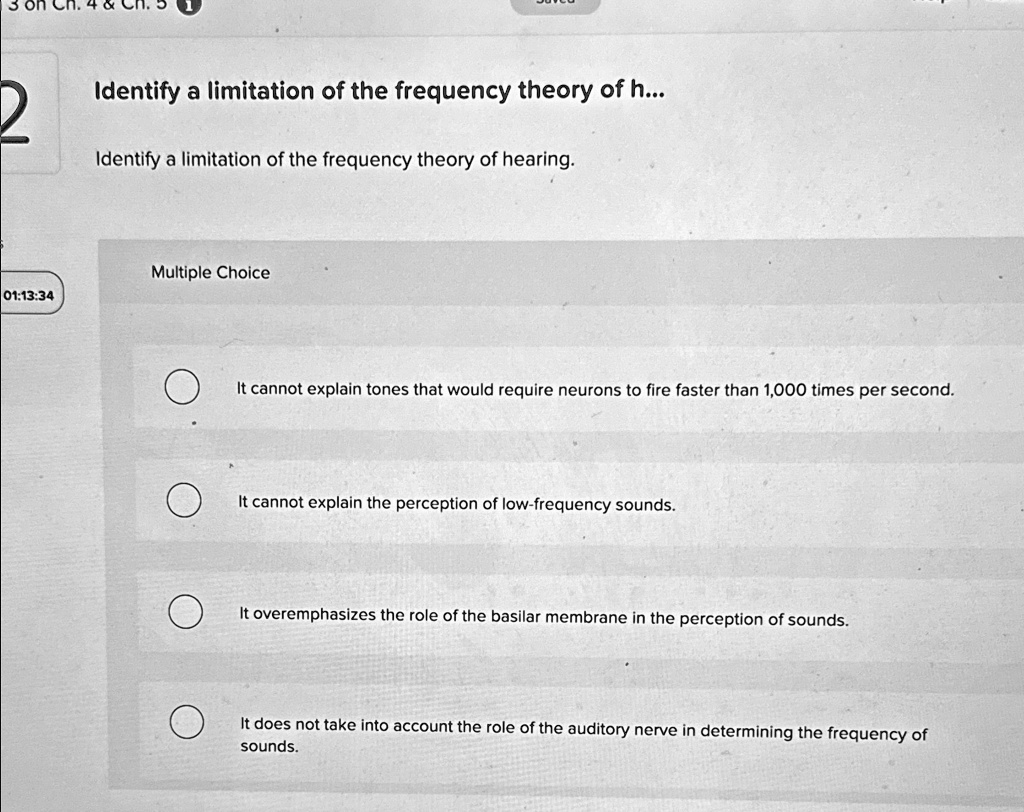The image size is (1024, 812).
Task: Click the full question prompt about hearing
Action: [x=335, y=159]
